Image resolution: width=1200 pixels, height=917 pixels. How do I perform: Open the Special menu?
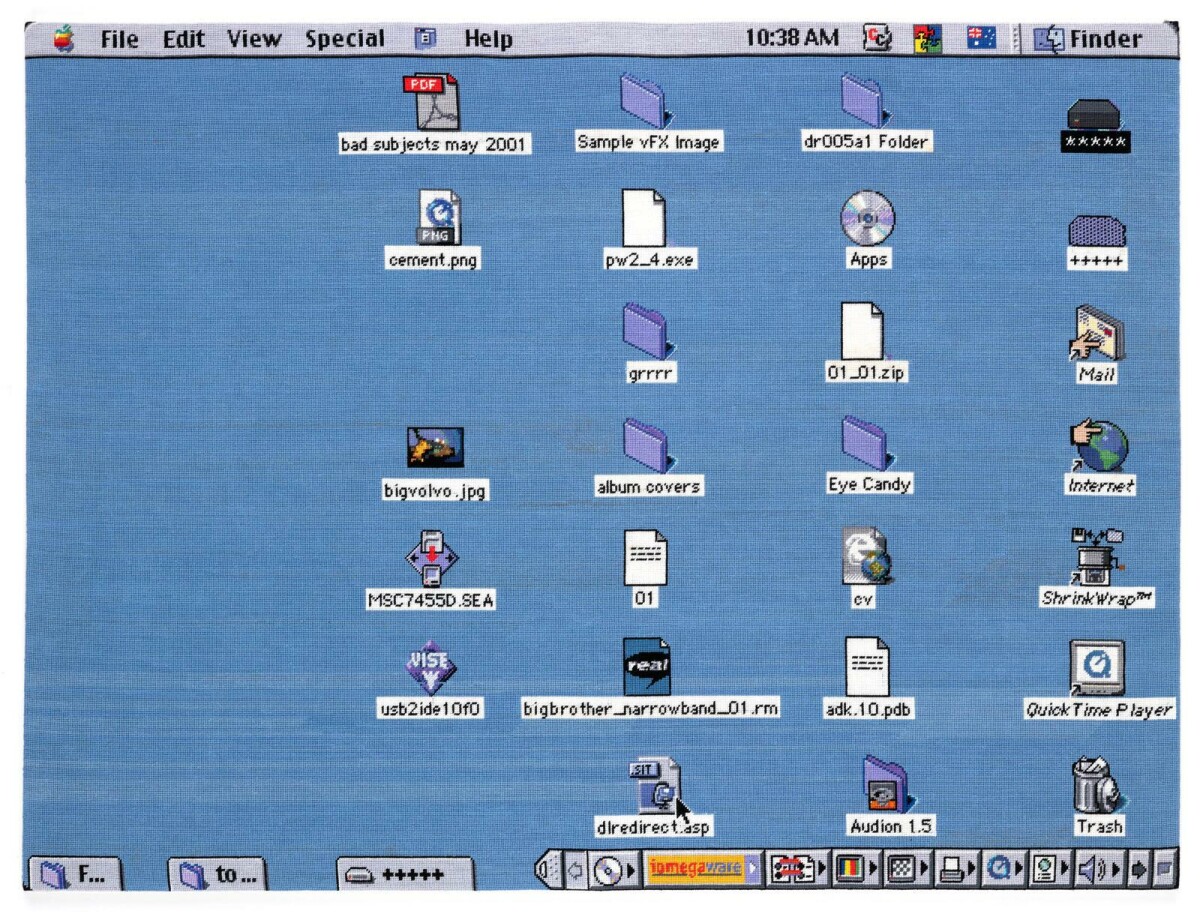(345, 40)
